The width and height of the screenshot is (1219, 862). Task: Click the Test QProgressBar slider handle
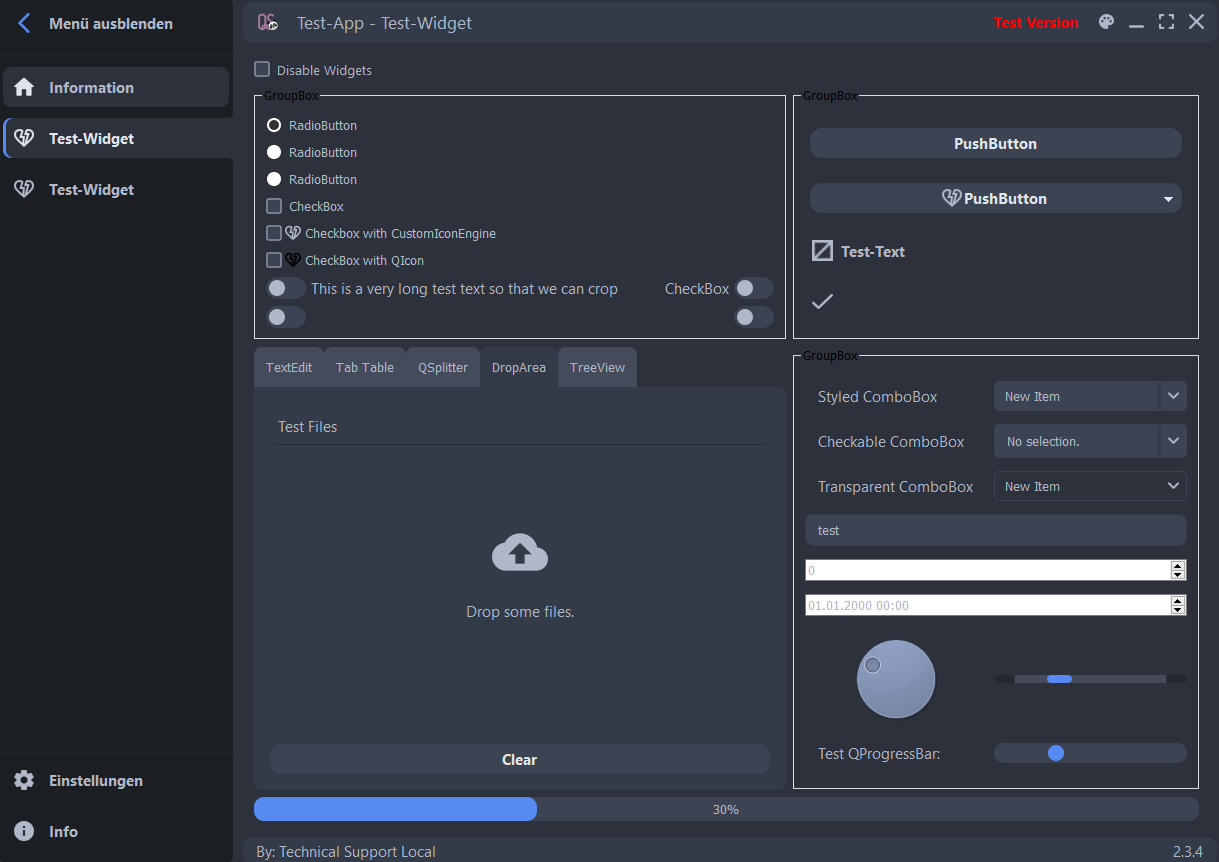(x=1056, y=753)
